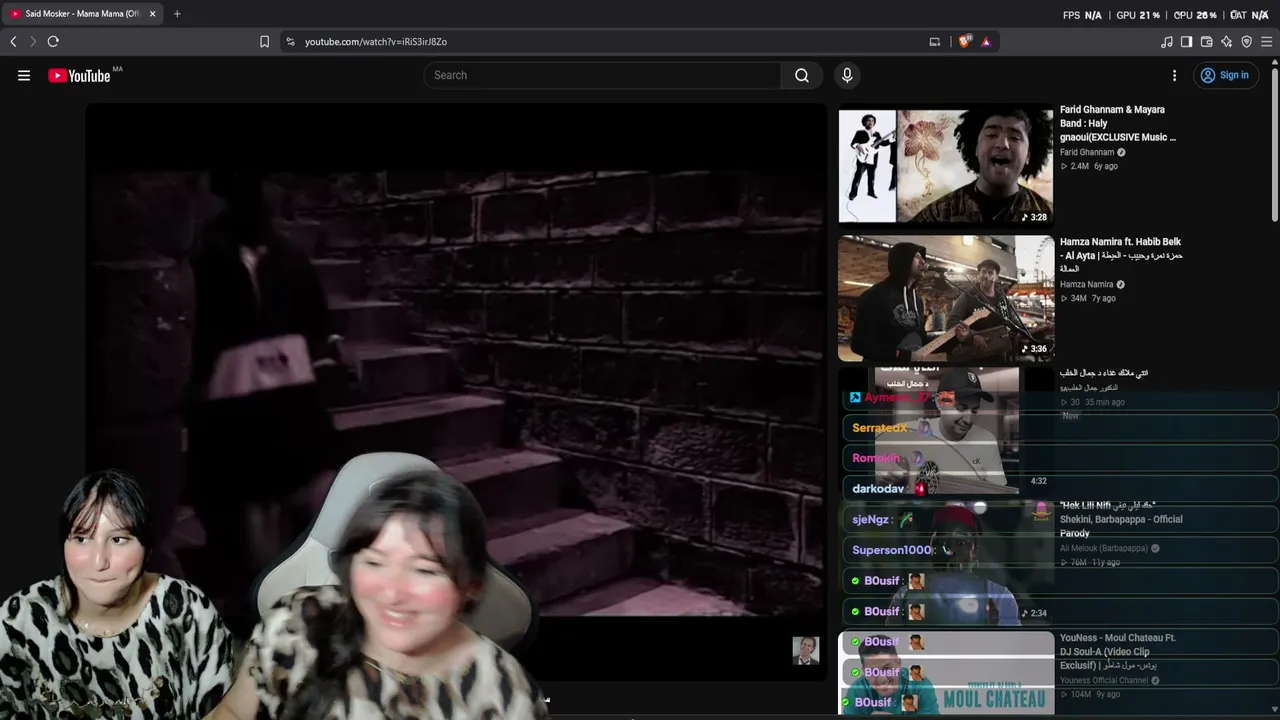Open Hamza Namira Al Ayta video thumbnail
The height and width of the screenshot is (720, 1280).
pos(946,298)
